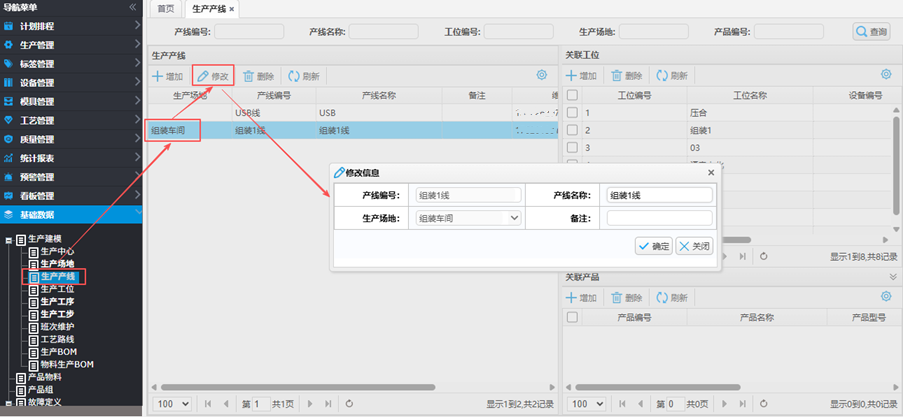Viewport: 903px width, 417px height.
Task: Toggle select-all checkbox in 关联产品 header
Action: tap(572, 317)
